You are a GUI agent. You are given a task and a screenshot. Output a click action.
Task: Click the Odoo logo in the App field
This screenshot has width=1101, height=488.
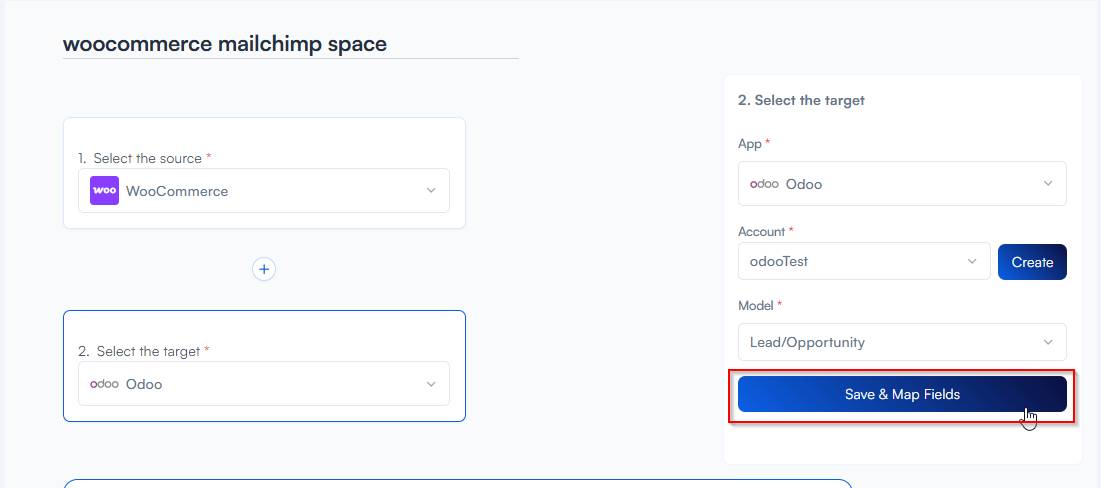765,184
